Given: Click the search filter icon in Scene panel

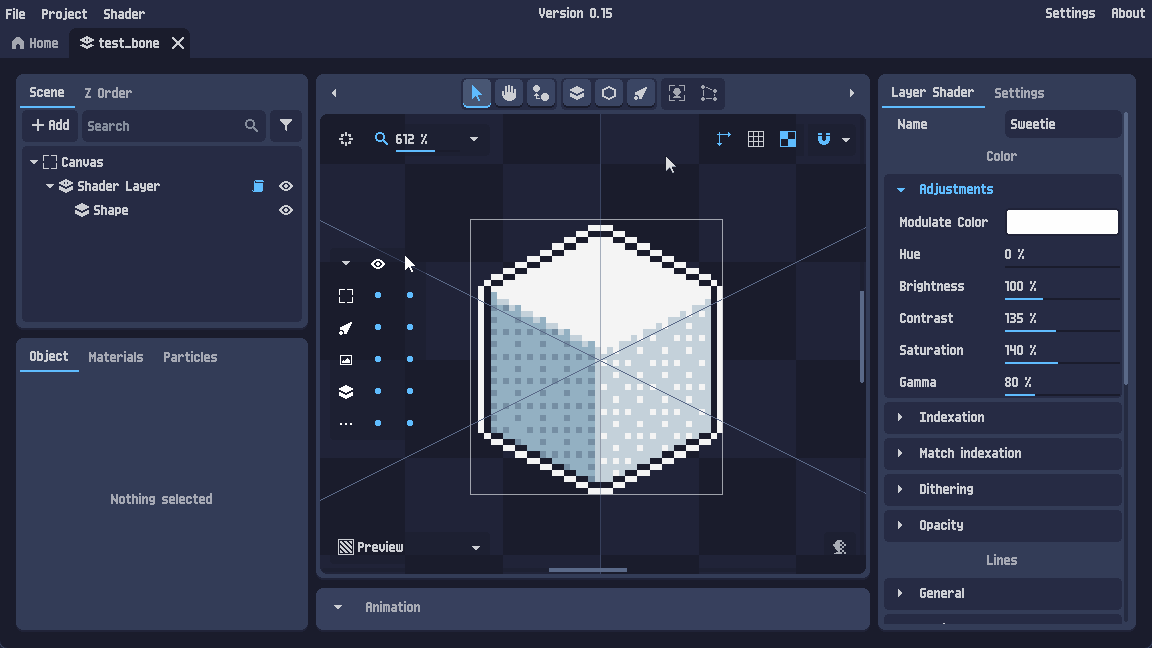Looking at the screenshot, I should [286, 126].
